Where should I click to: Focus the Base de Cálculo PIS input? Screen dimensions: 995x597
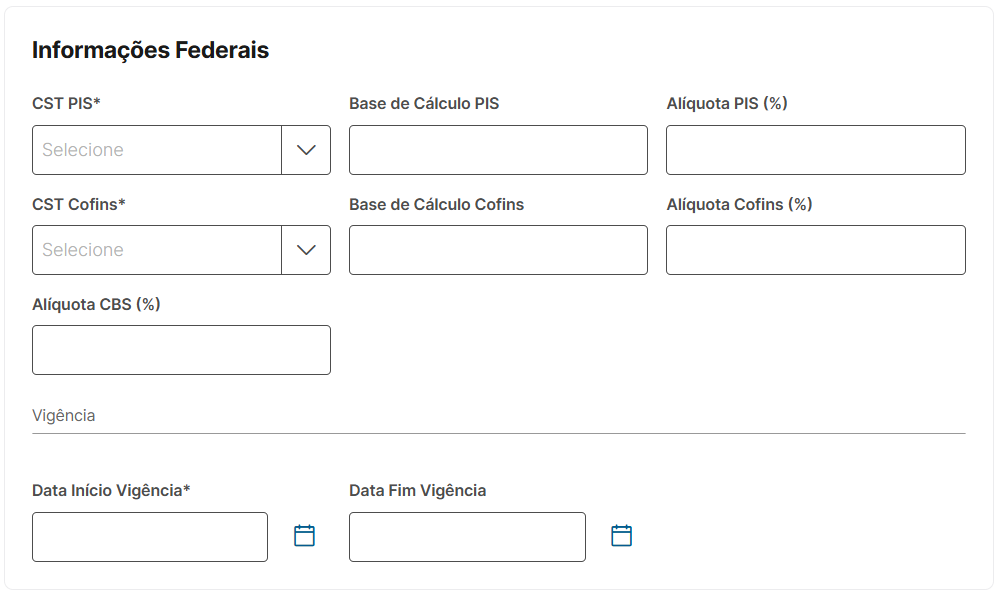498,150
